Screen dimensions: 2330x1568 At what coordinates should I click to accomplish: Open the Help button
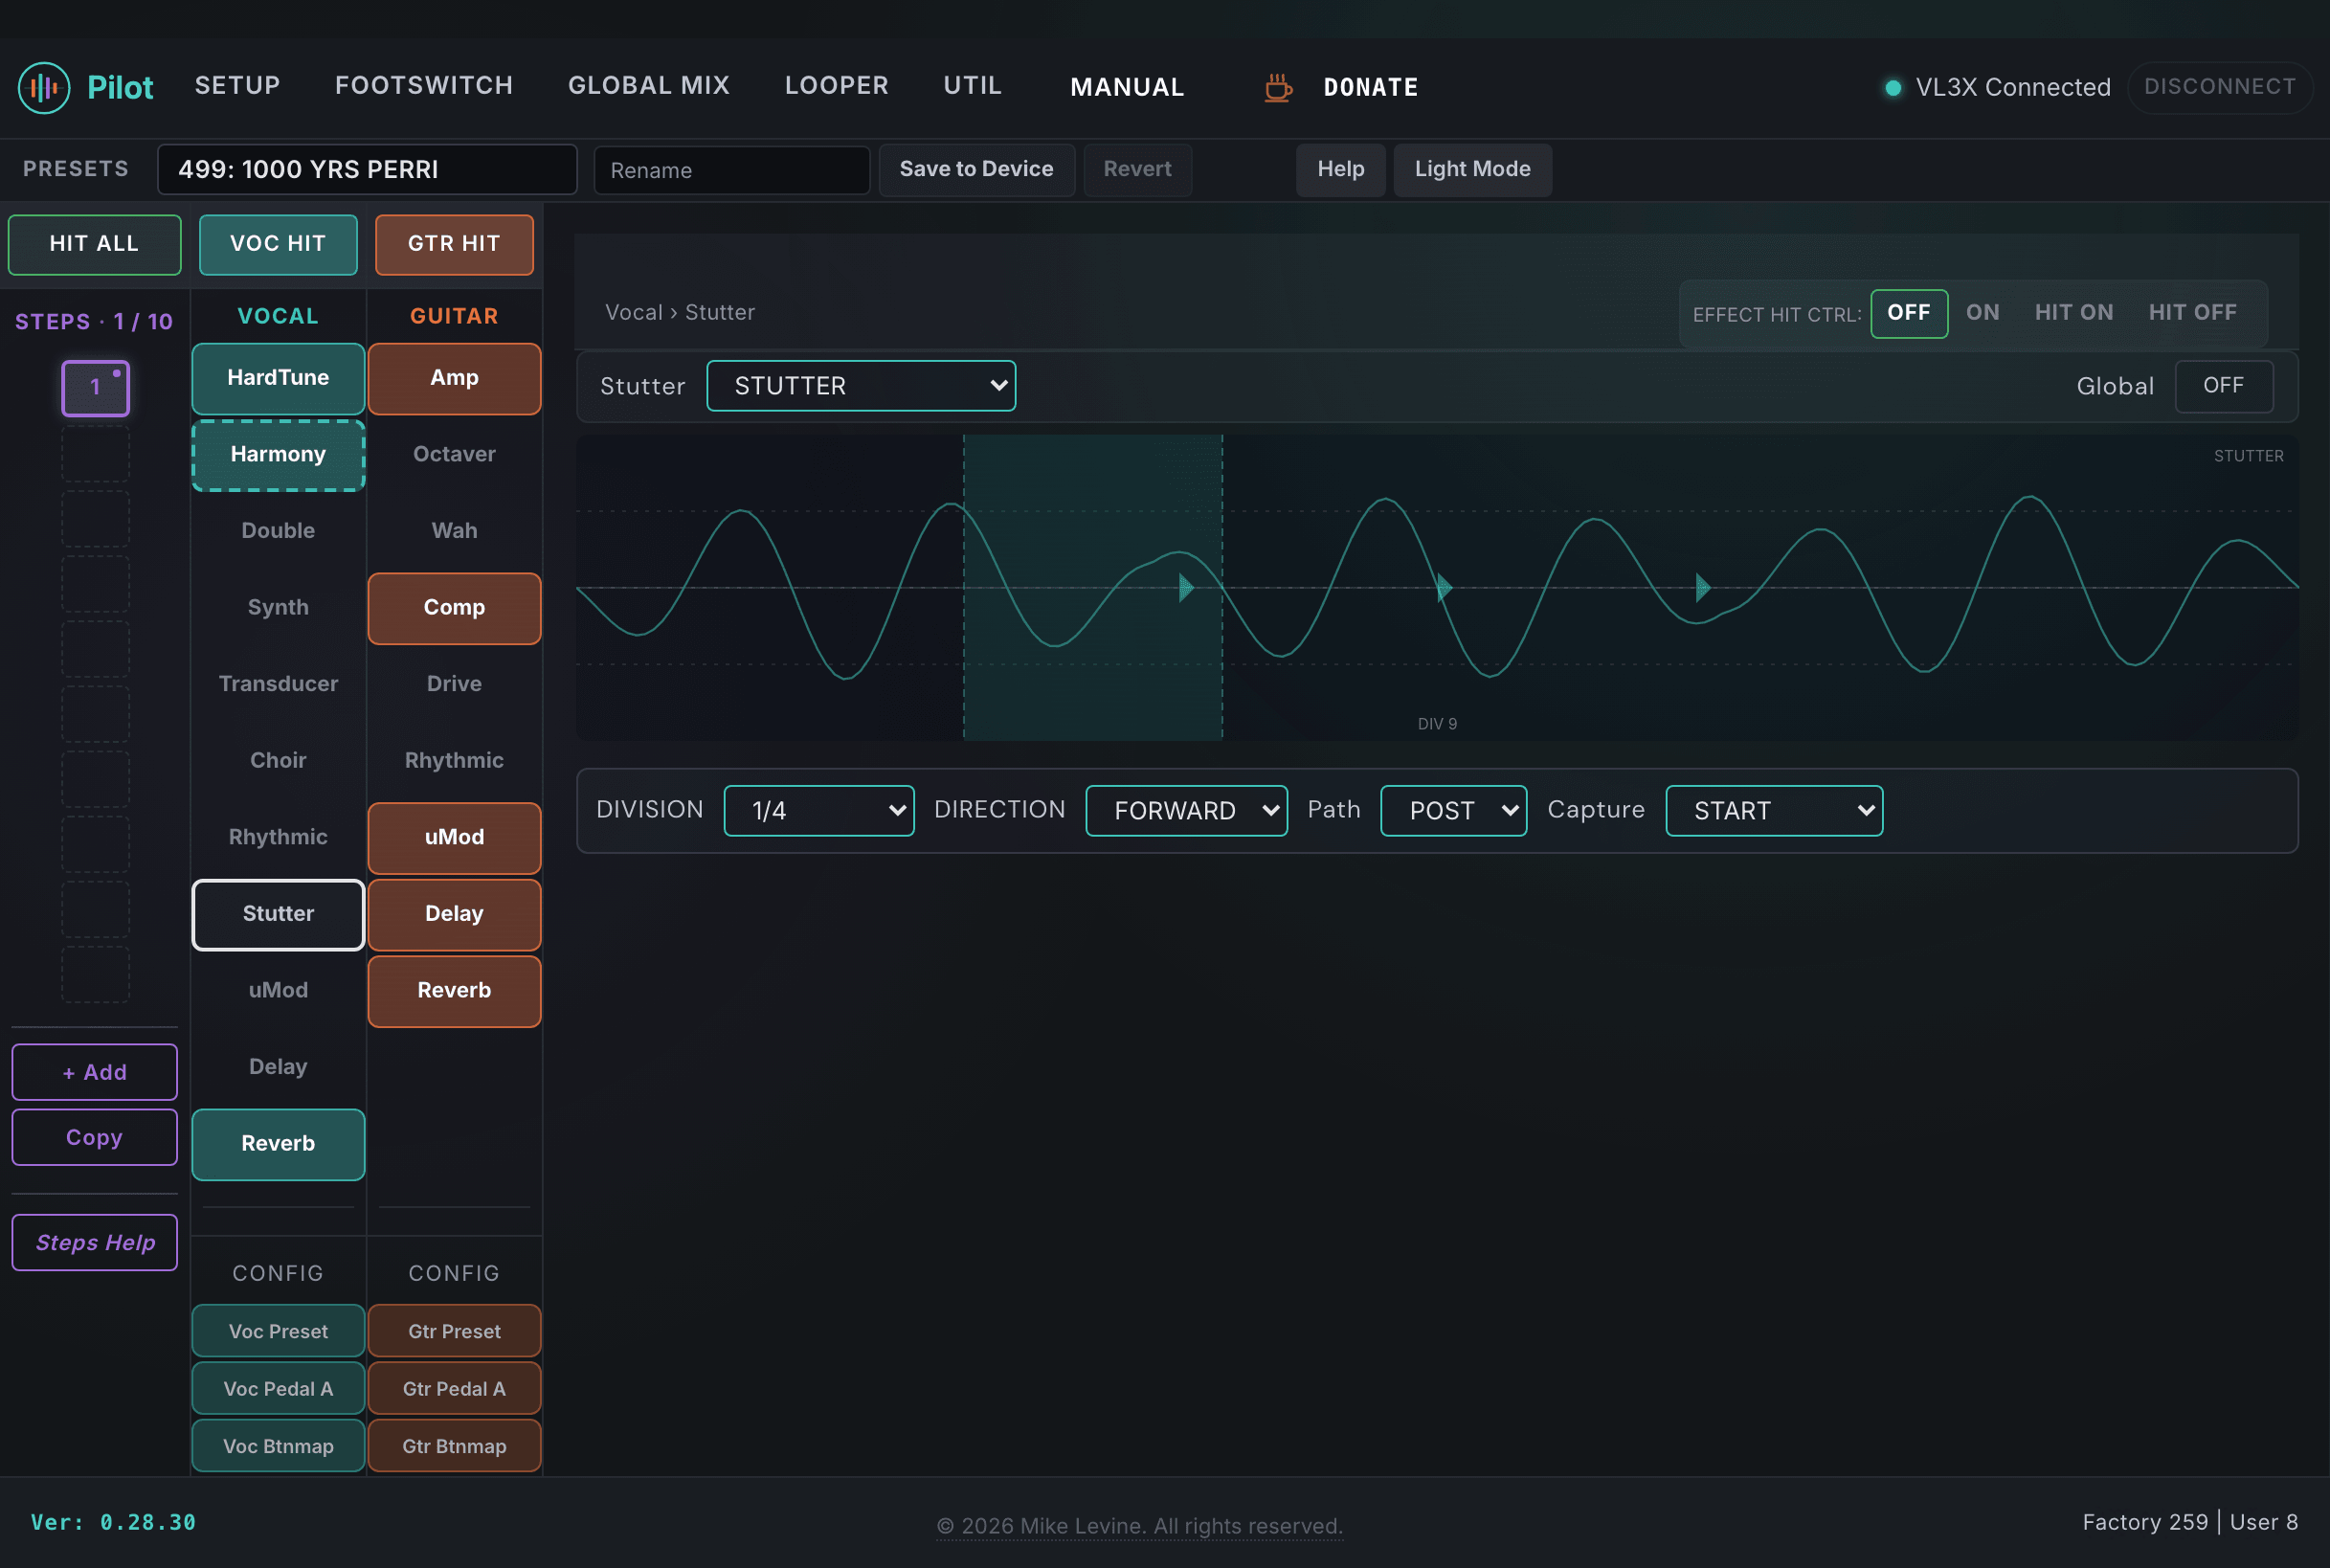pyautogui.click(x=1340, y=170)
